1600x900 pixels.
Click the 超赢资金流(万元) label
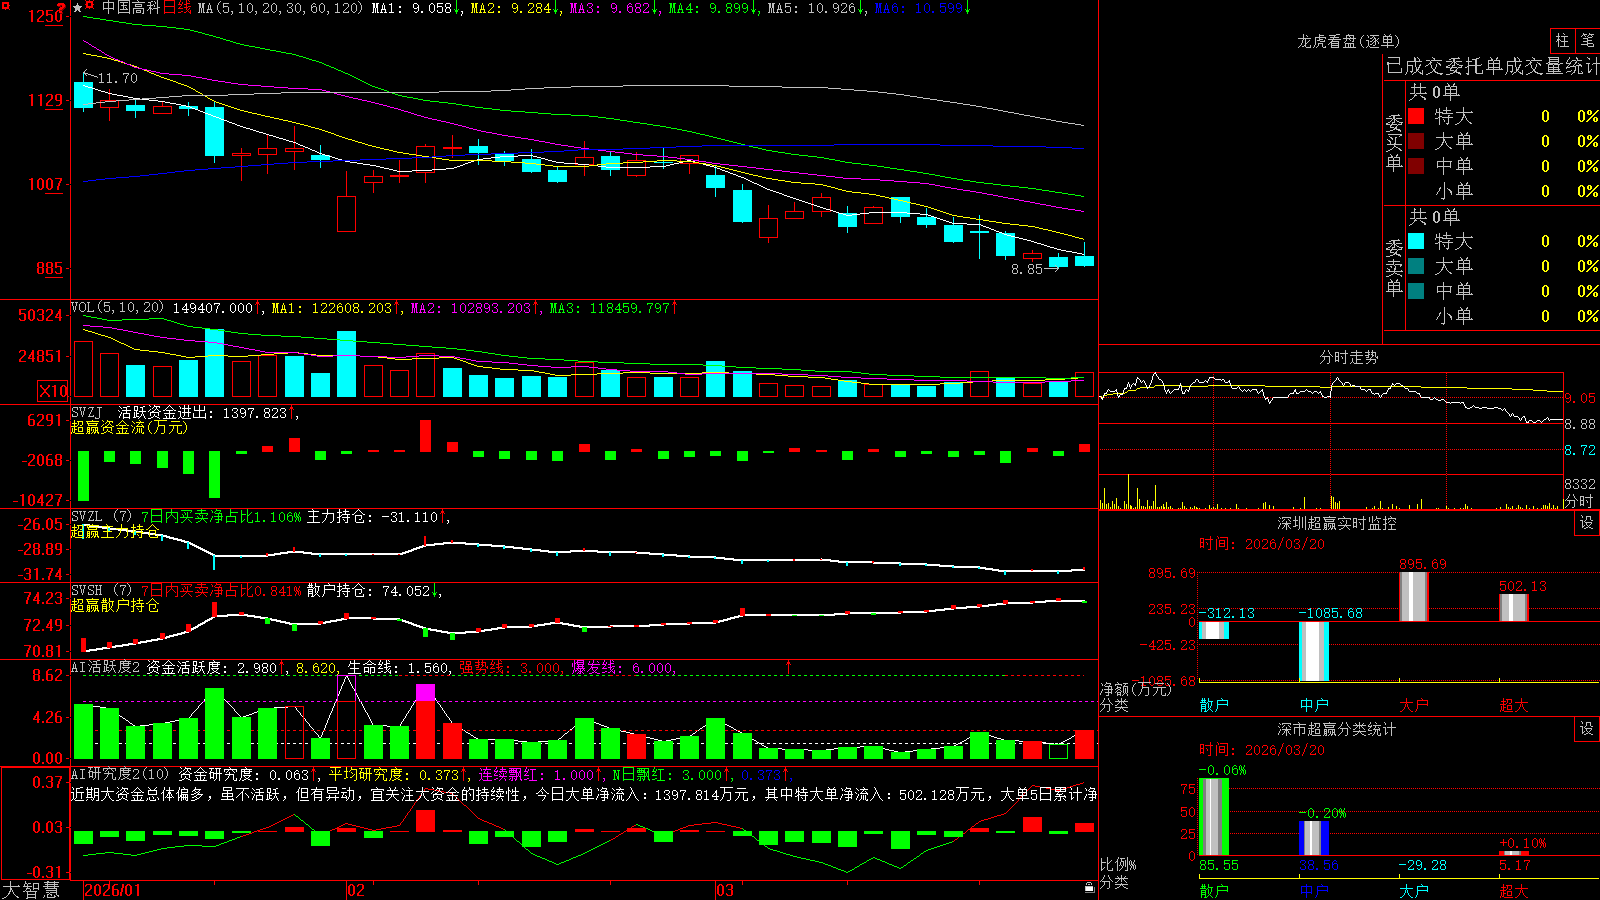[129, 427]
